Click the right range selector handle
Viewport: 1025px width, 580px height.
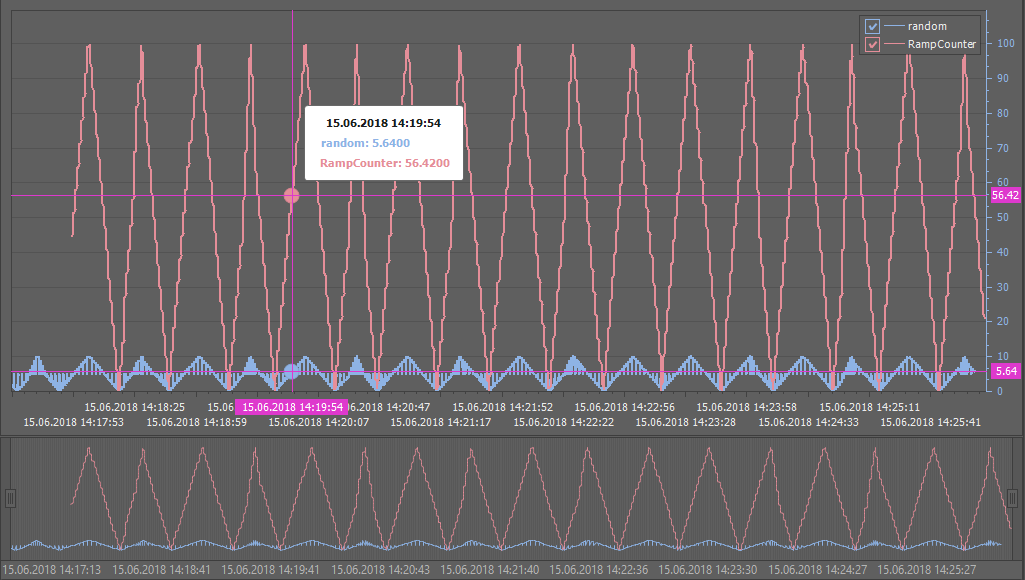point(1014,497)
